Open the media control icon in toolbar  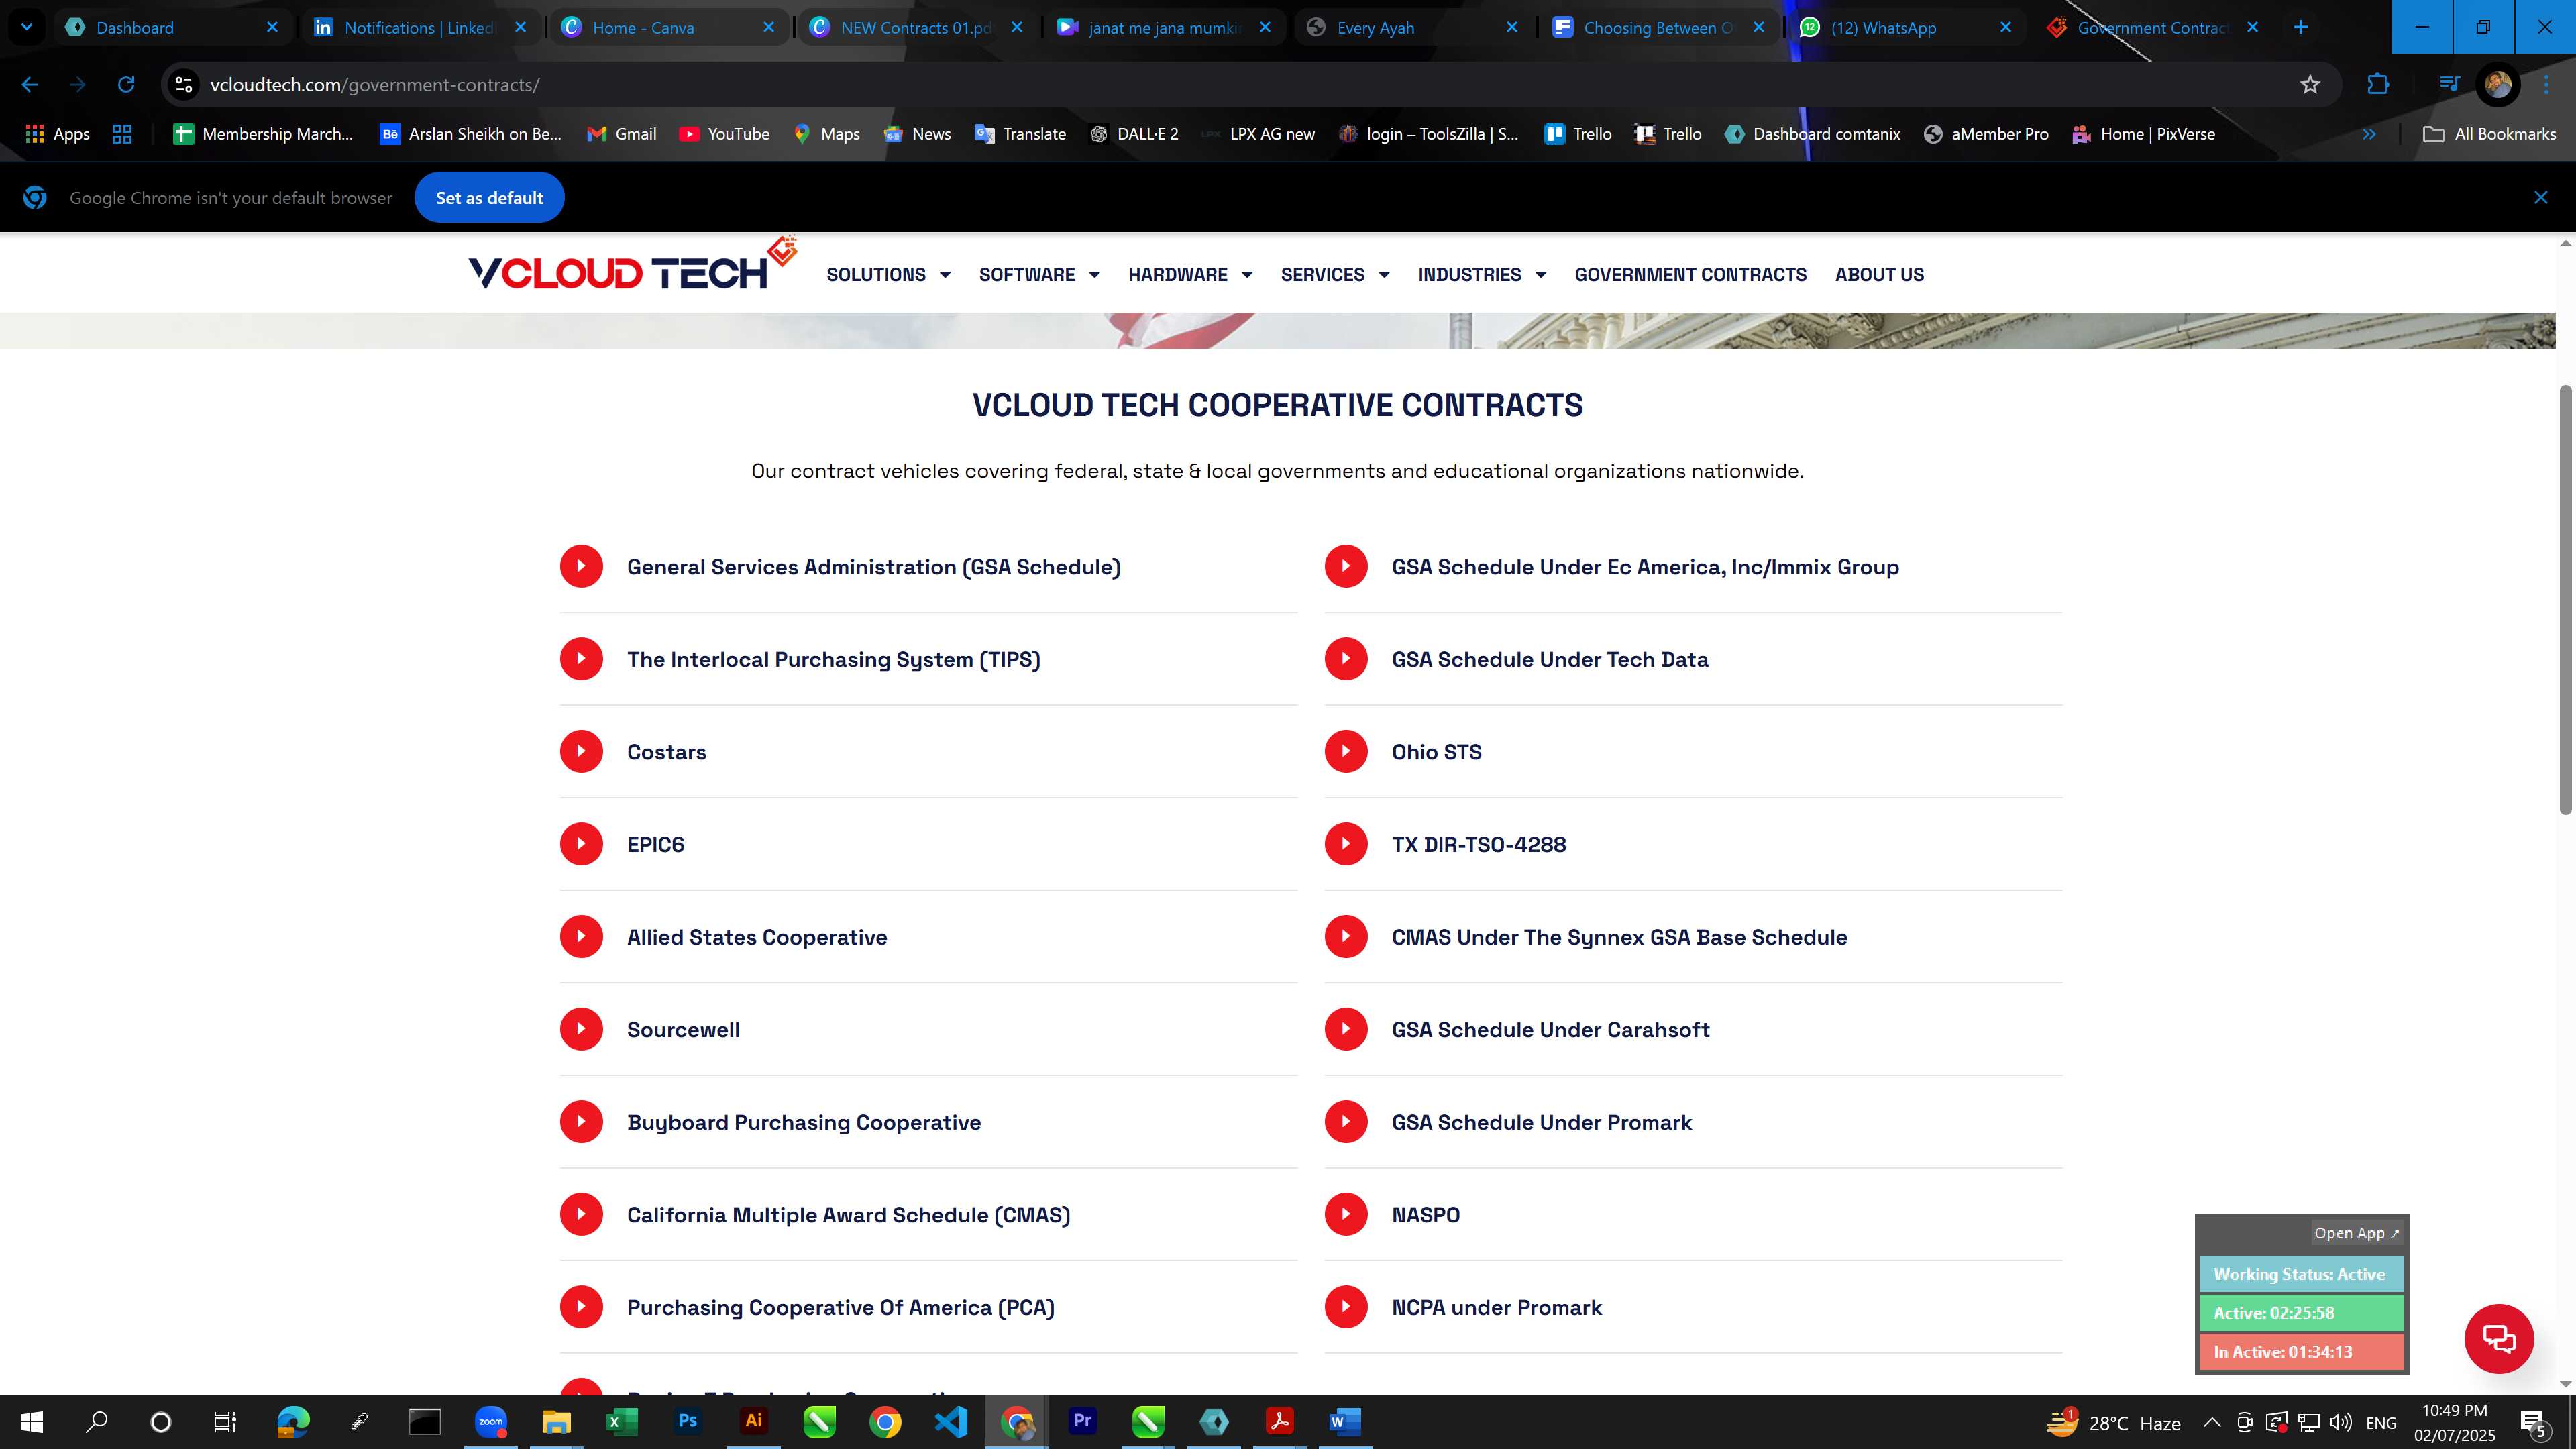click(2449, 85)
